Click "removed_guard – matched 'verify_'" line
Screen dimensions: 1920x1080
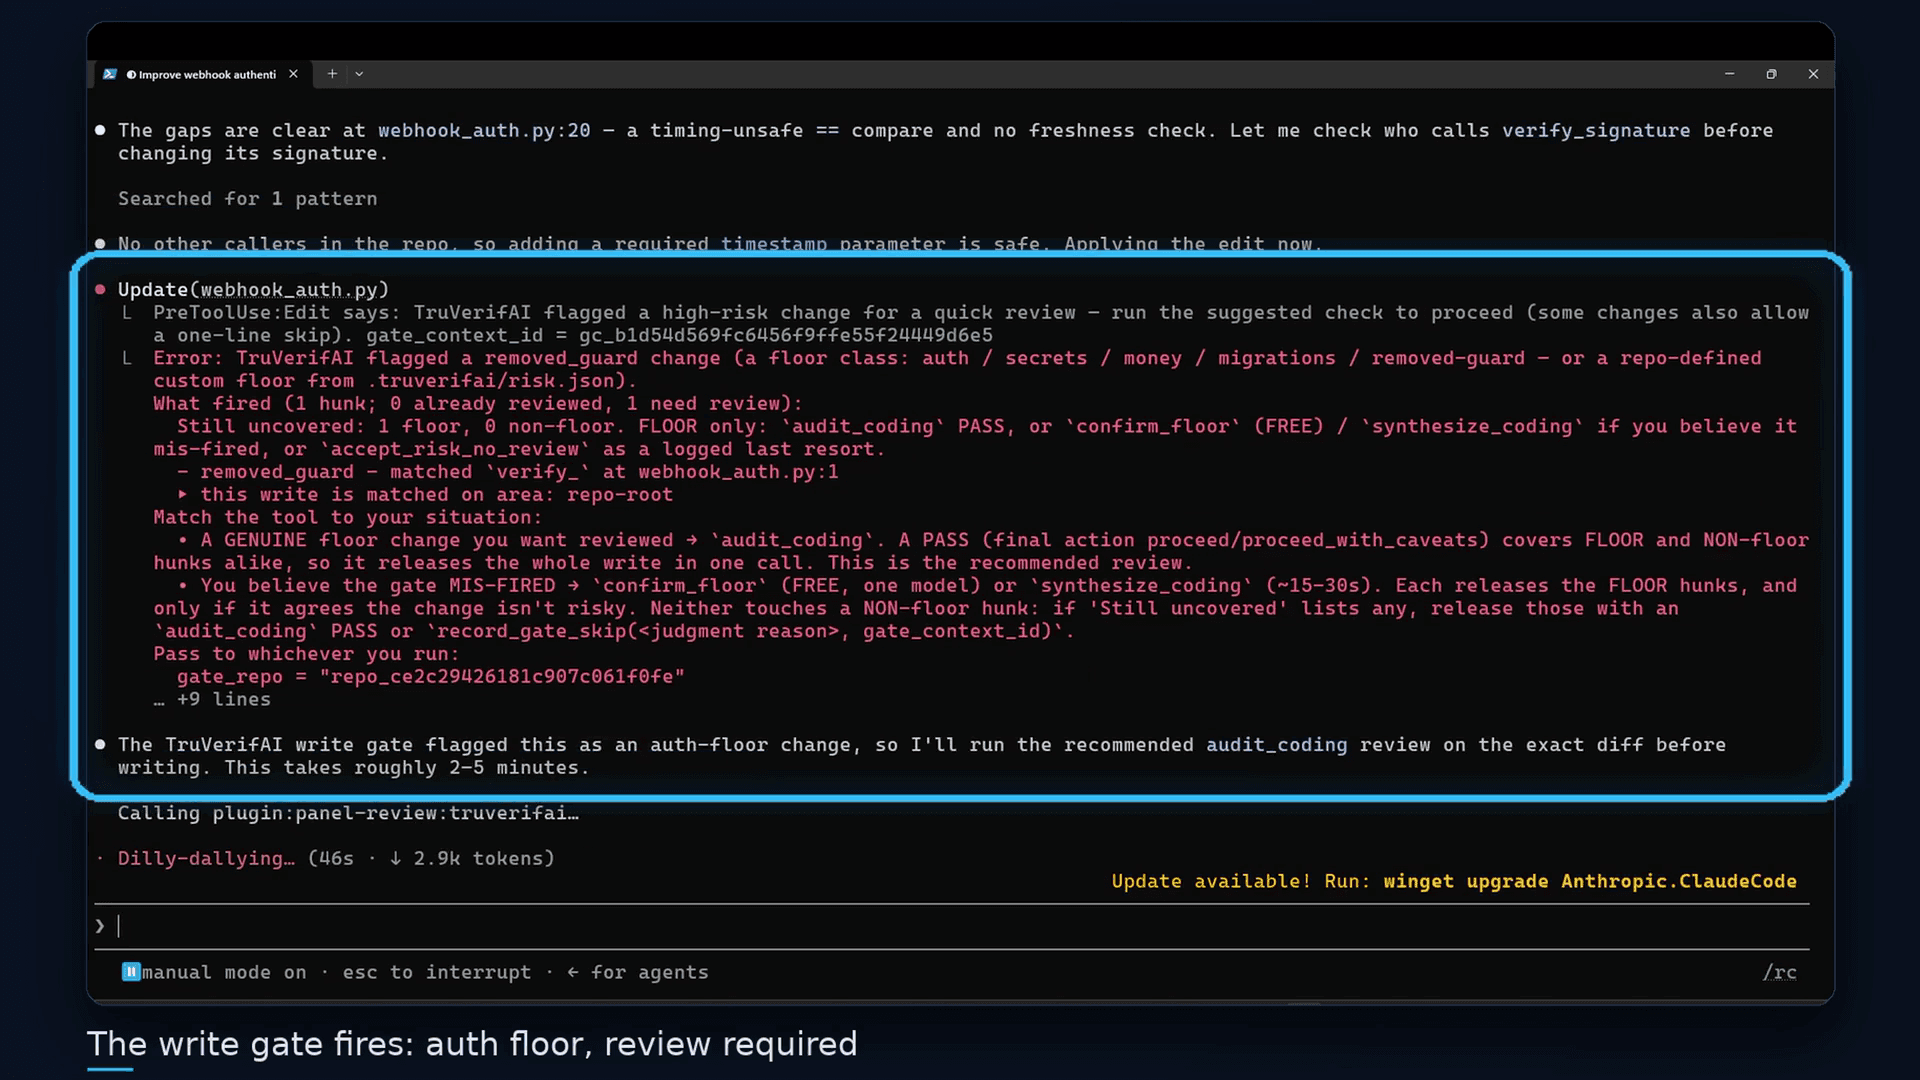(507, 472)
